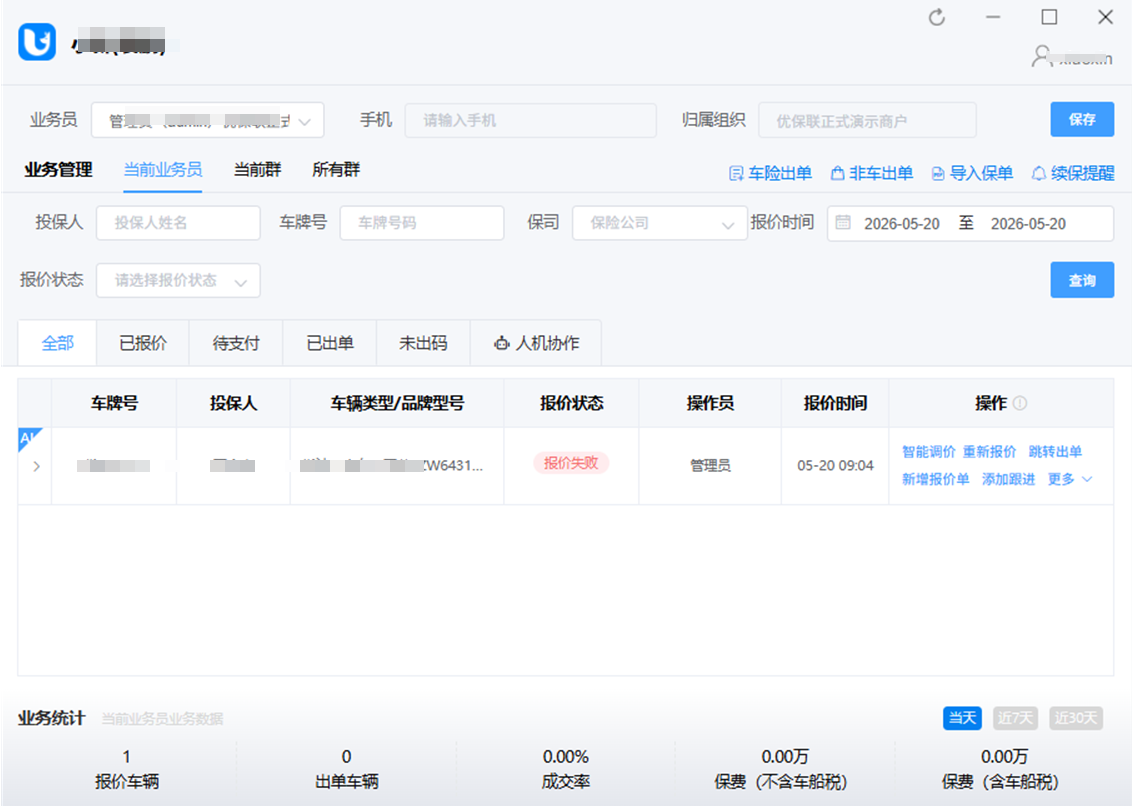This screenshot has width=1132, height=806.
Task: Select the 已报价 tab
Action: click(x=143, y=343)
